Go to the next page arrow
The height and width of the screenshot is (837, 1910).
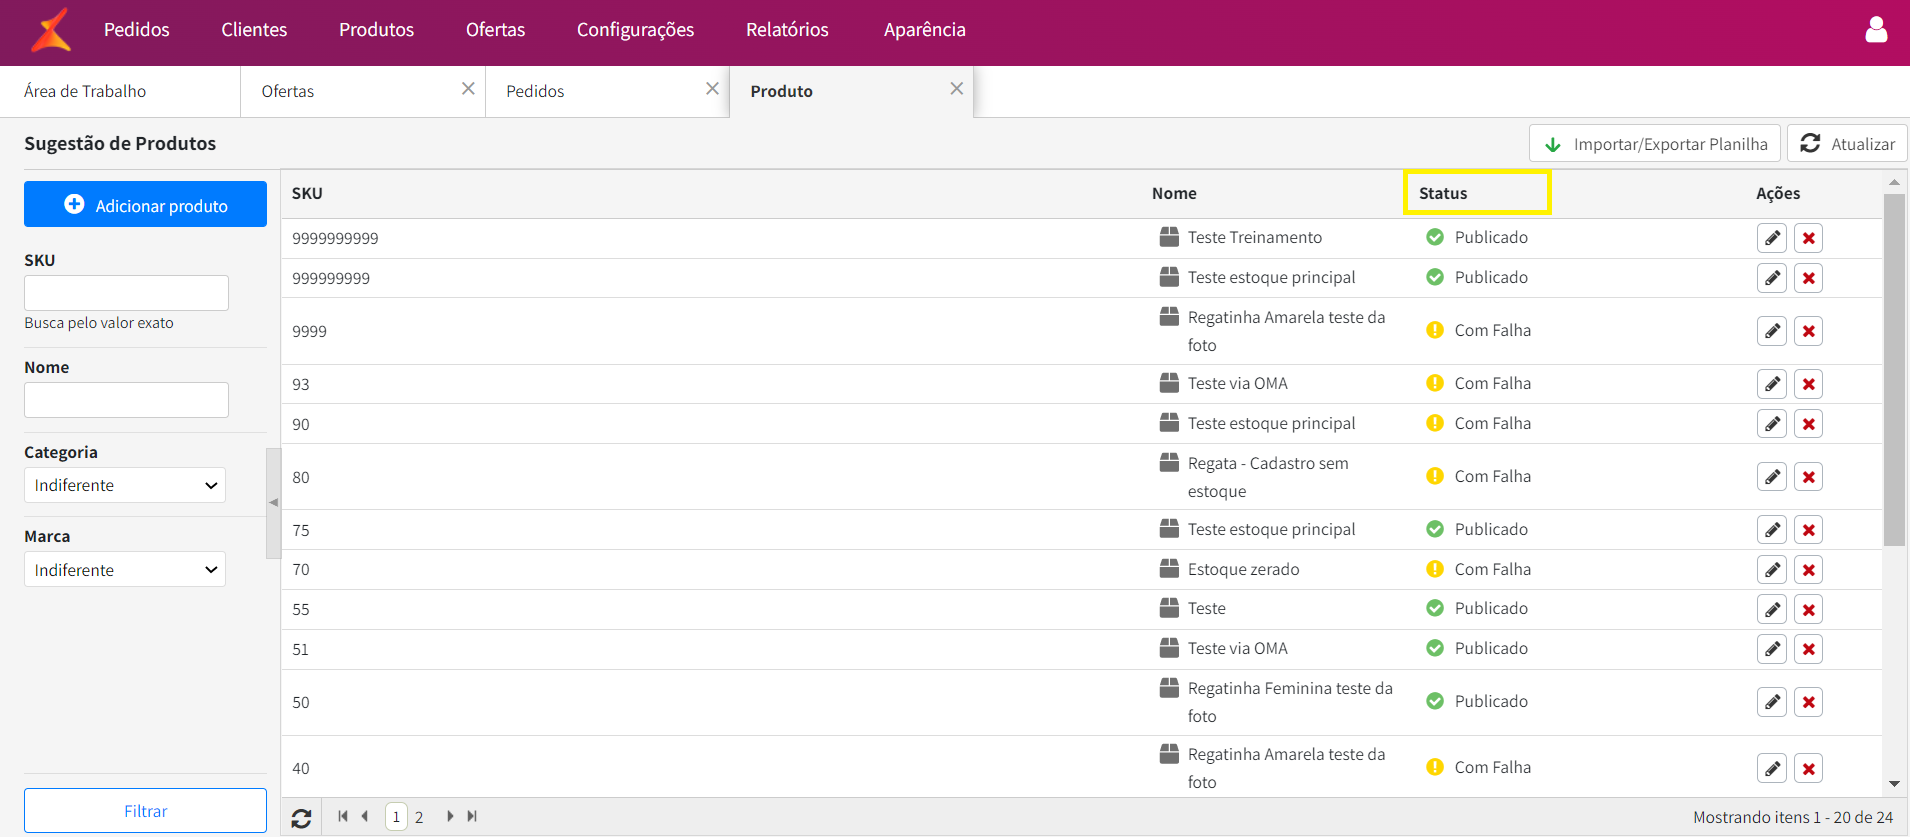click(x=450, y=816)
